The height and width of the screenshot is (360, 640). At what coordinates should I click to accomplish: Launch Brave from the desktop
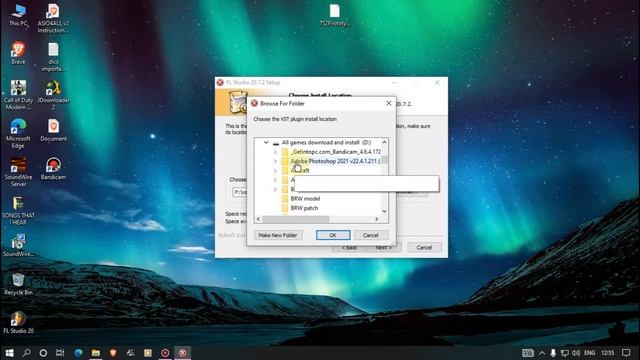point(18,53)
